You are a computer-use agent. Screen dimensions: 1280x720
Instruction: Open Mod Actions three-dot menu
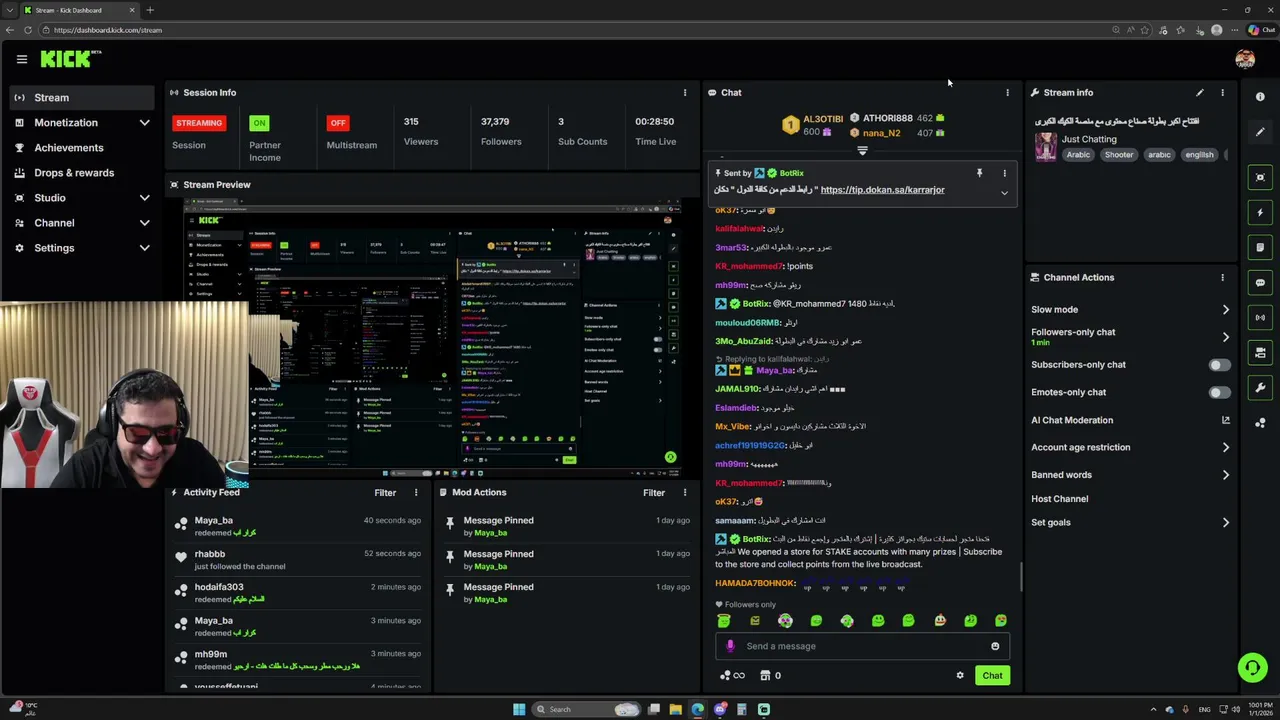685,492
